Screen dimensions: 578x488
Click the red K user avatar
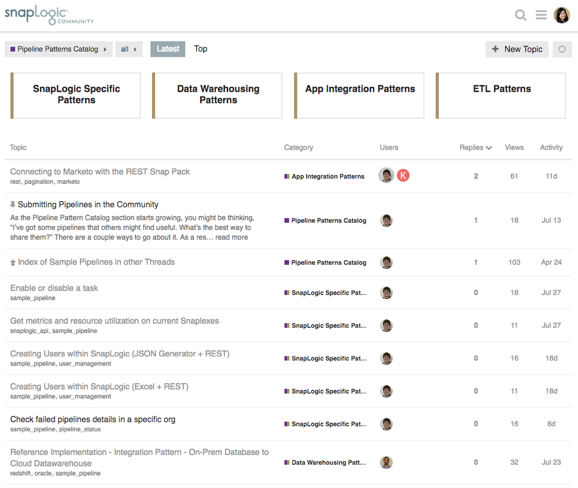(x=403, y=175)
